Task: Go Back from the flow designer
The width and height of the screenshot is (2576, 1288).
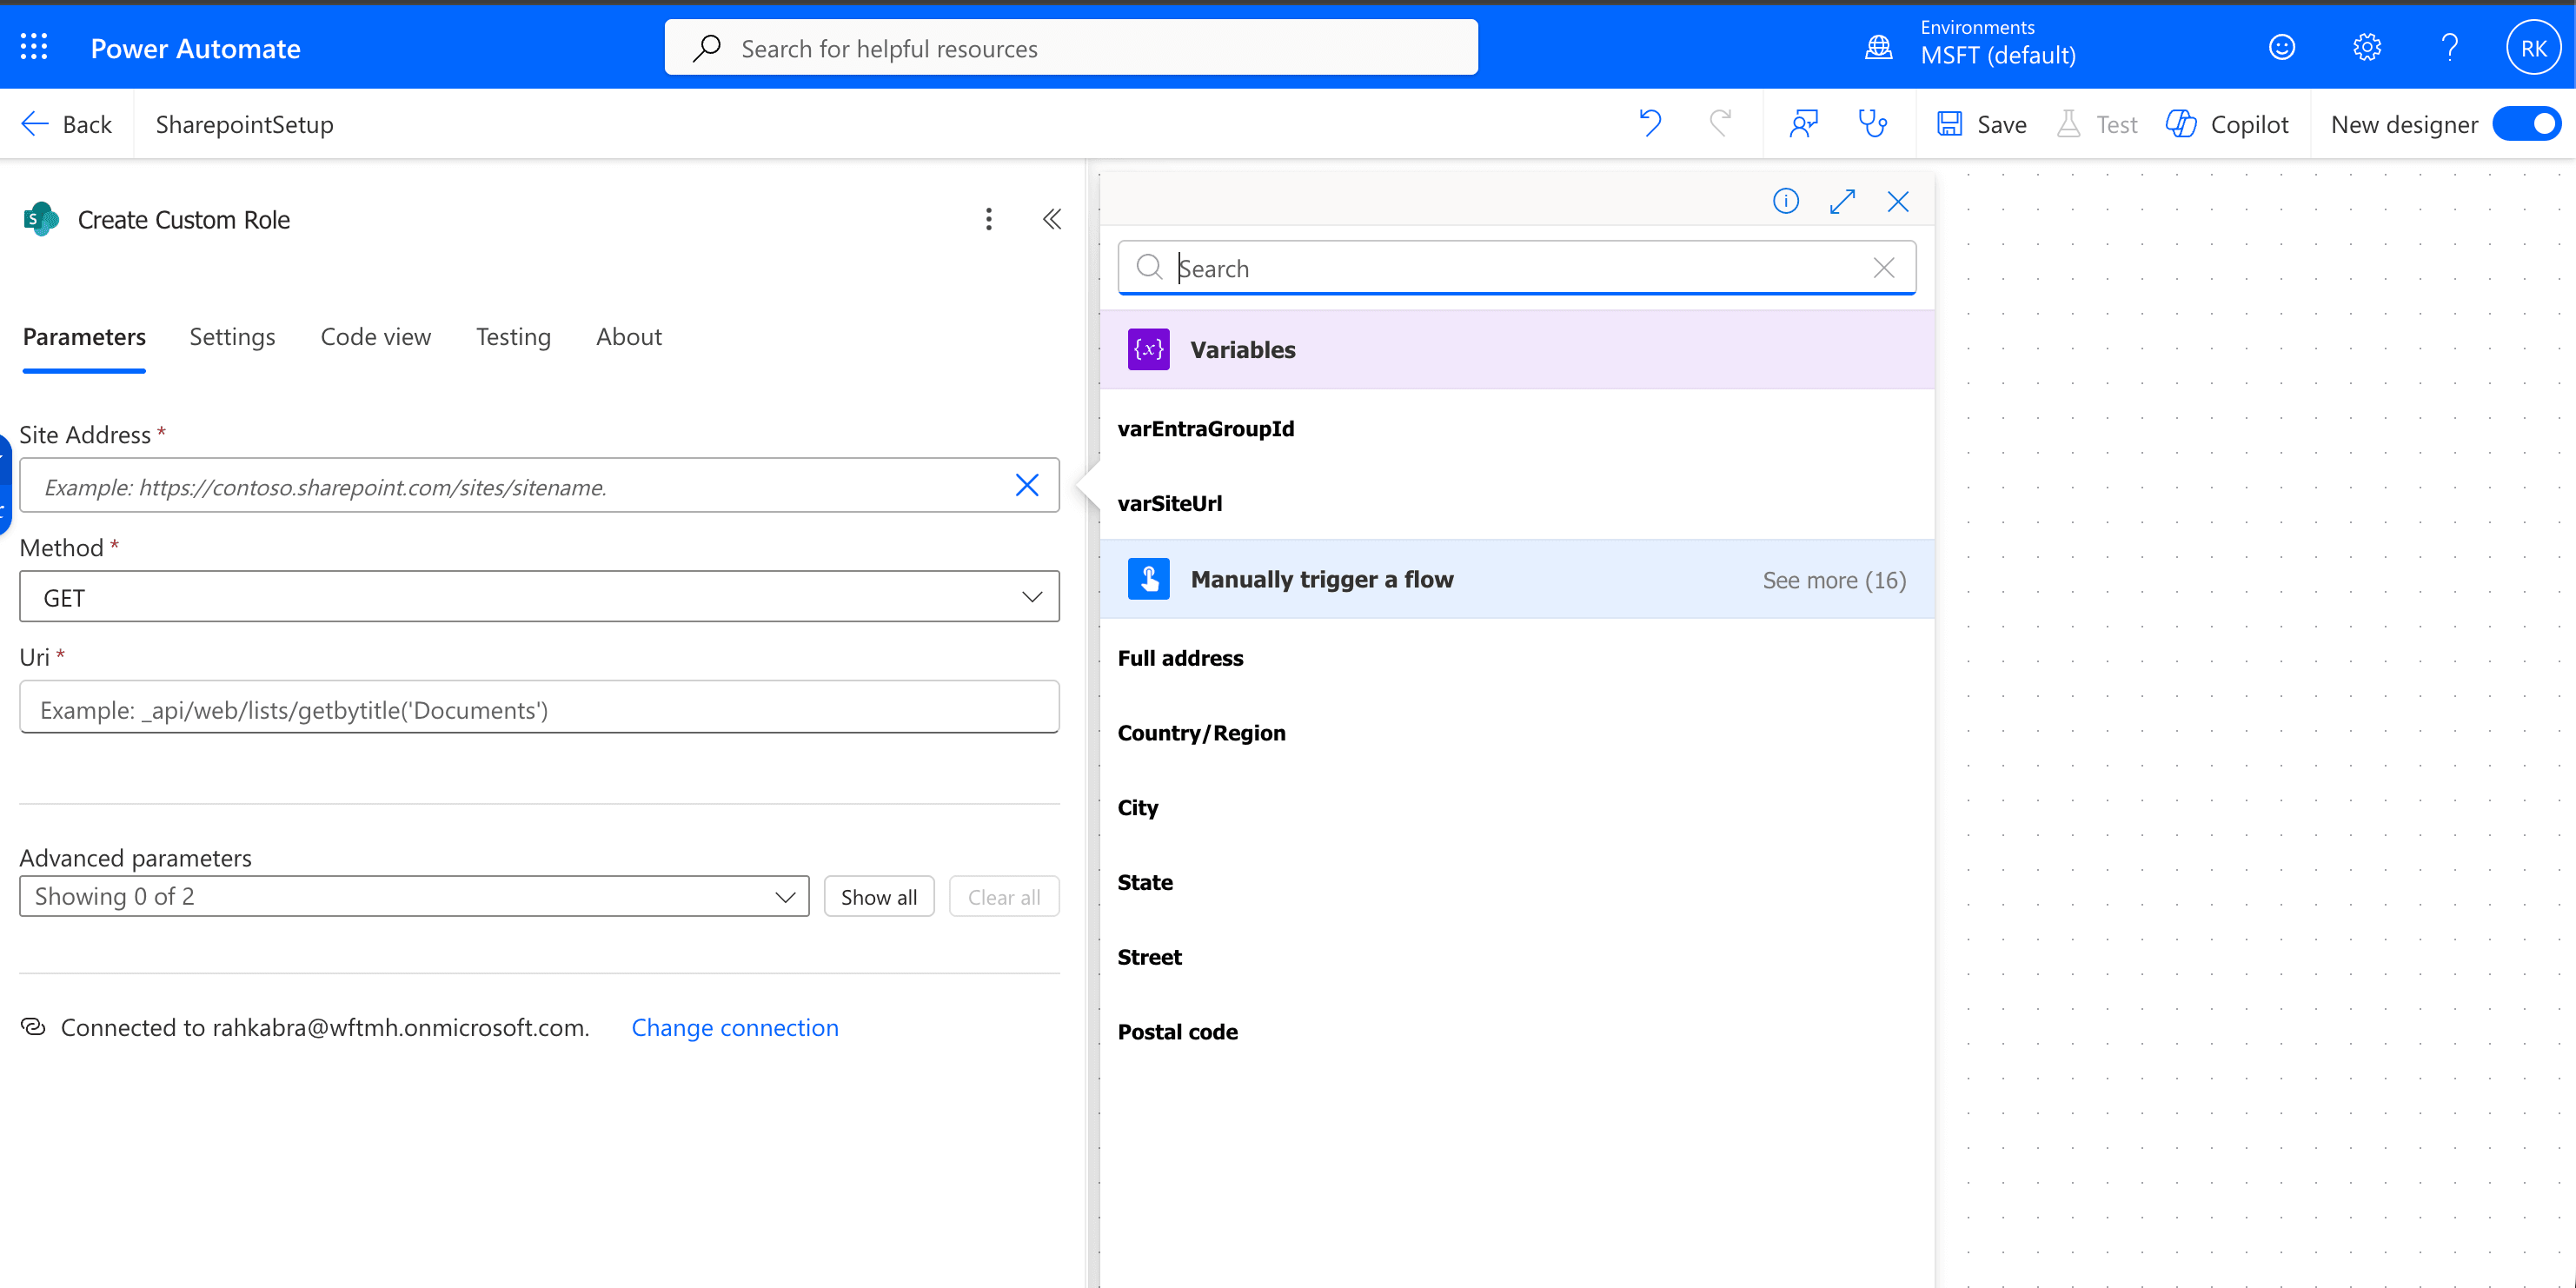Action: 66,124
